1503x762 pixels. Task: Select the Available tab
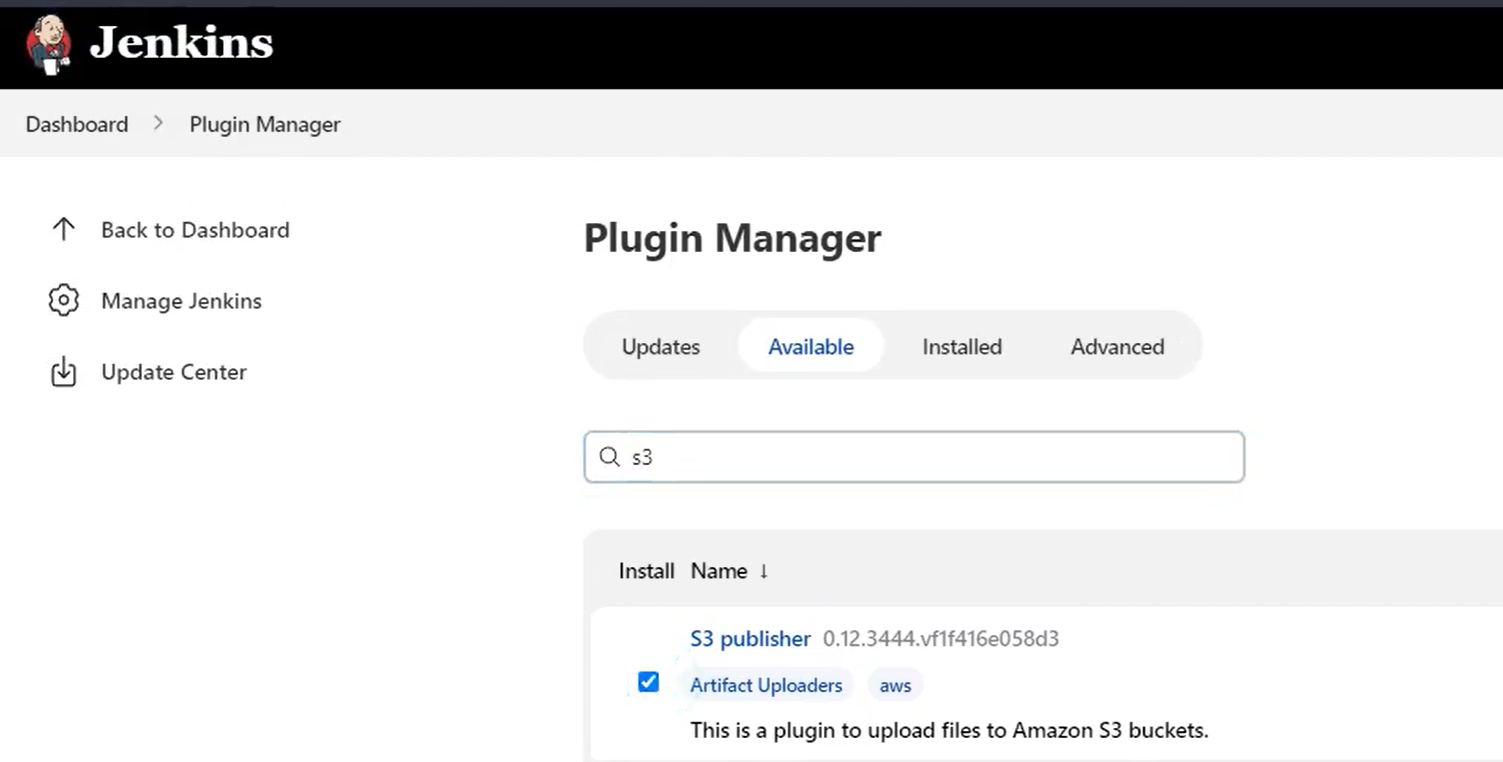pos(811,347)
